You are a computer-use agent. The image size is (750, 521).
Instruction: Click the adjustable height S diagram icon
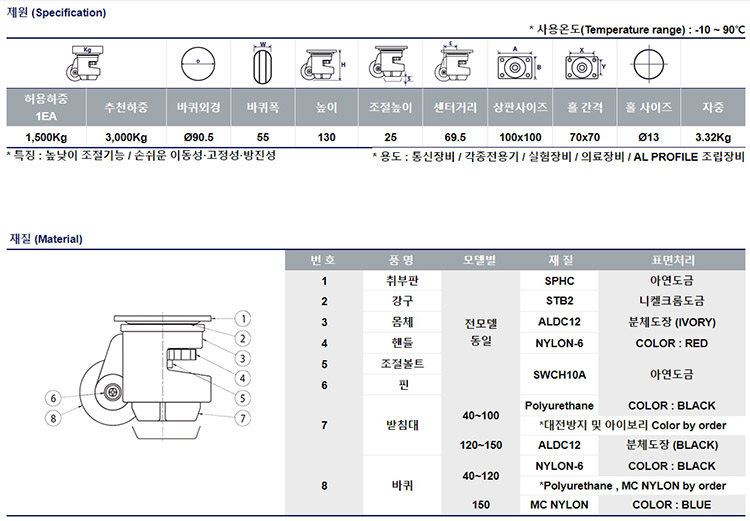pos(391,65)
